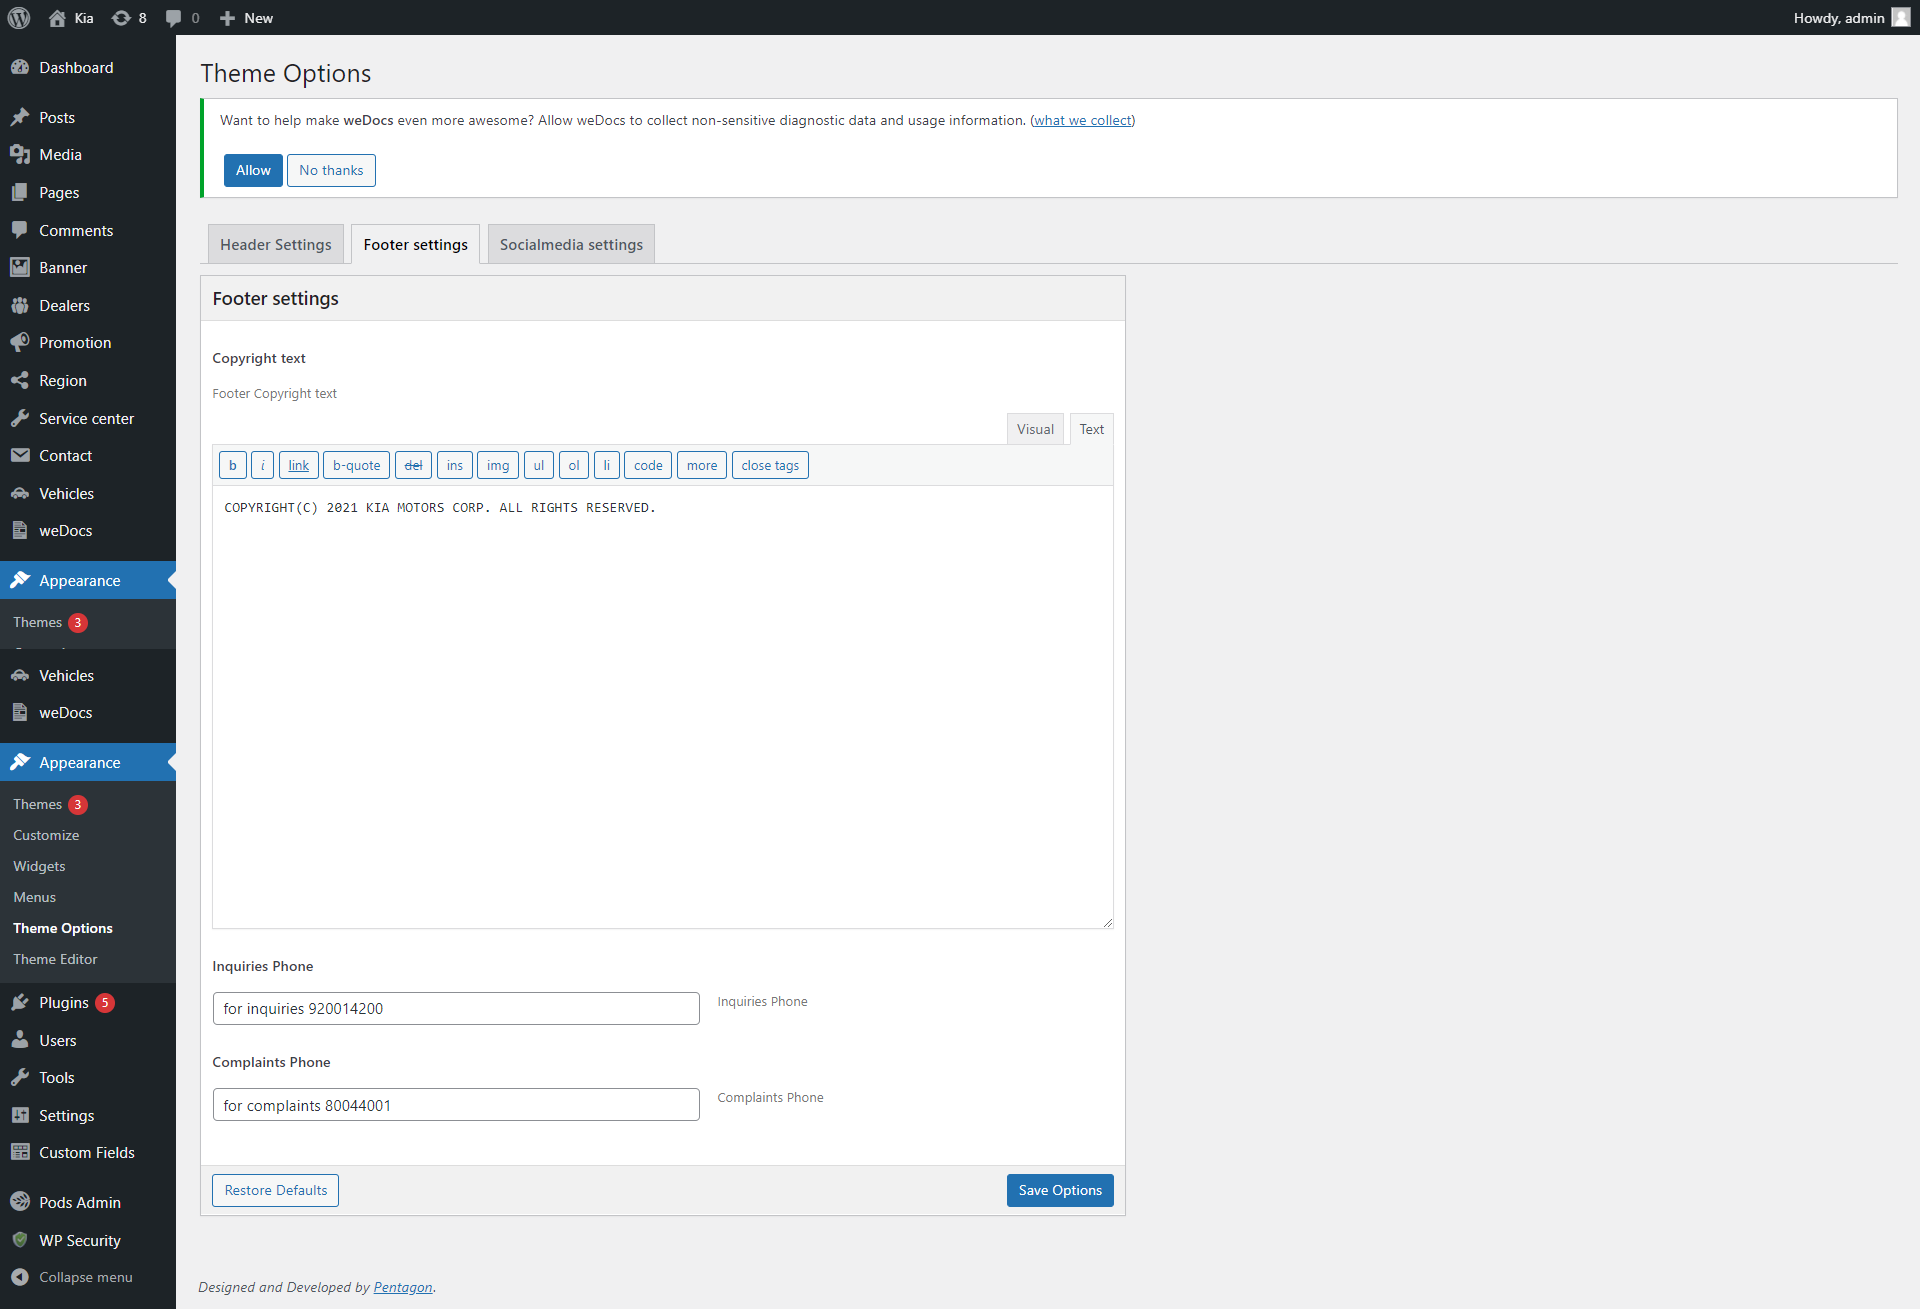Switch to the Header Settings tab
The width and height of the screenshot is (1920, 1309).
coord(276,244)
